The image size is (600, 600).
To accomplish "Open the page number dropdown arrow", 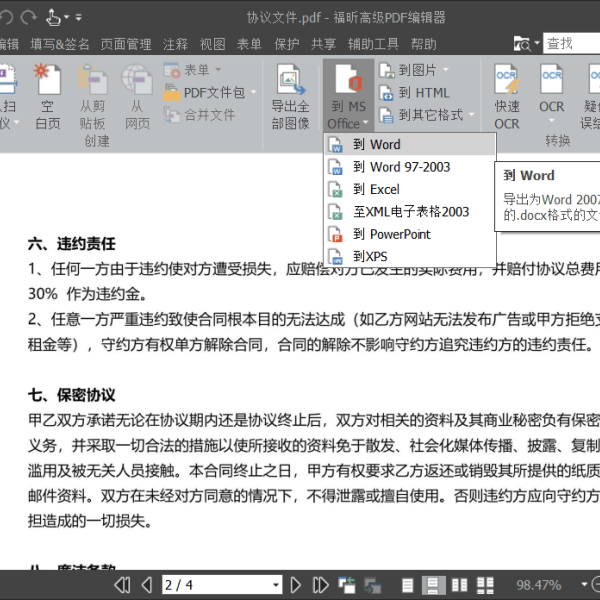I will coord(276,585).
